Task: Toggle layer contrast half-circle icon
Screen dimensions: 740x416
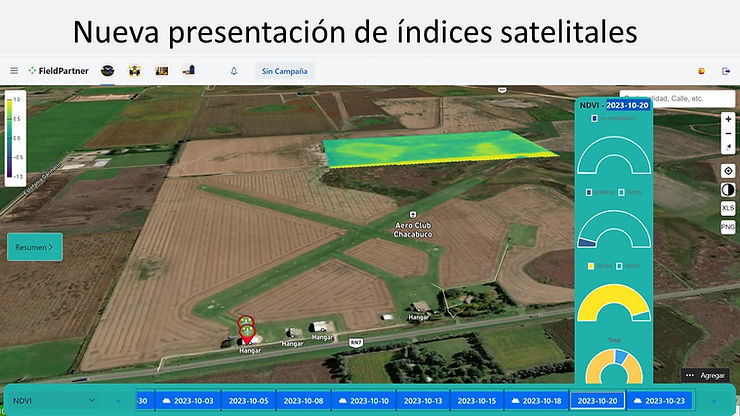Action: click(x=728, y=190)
